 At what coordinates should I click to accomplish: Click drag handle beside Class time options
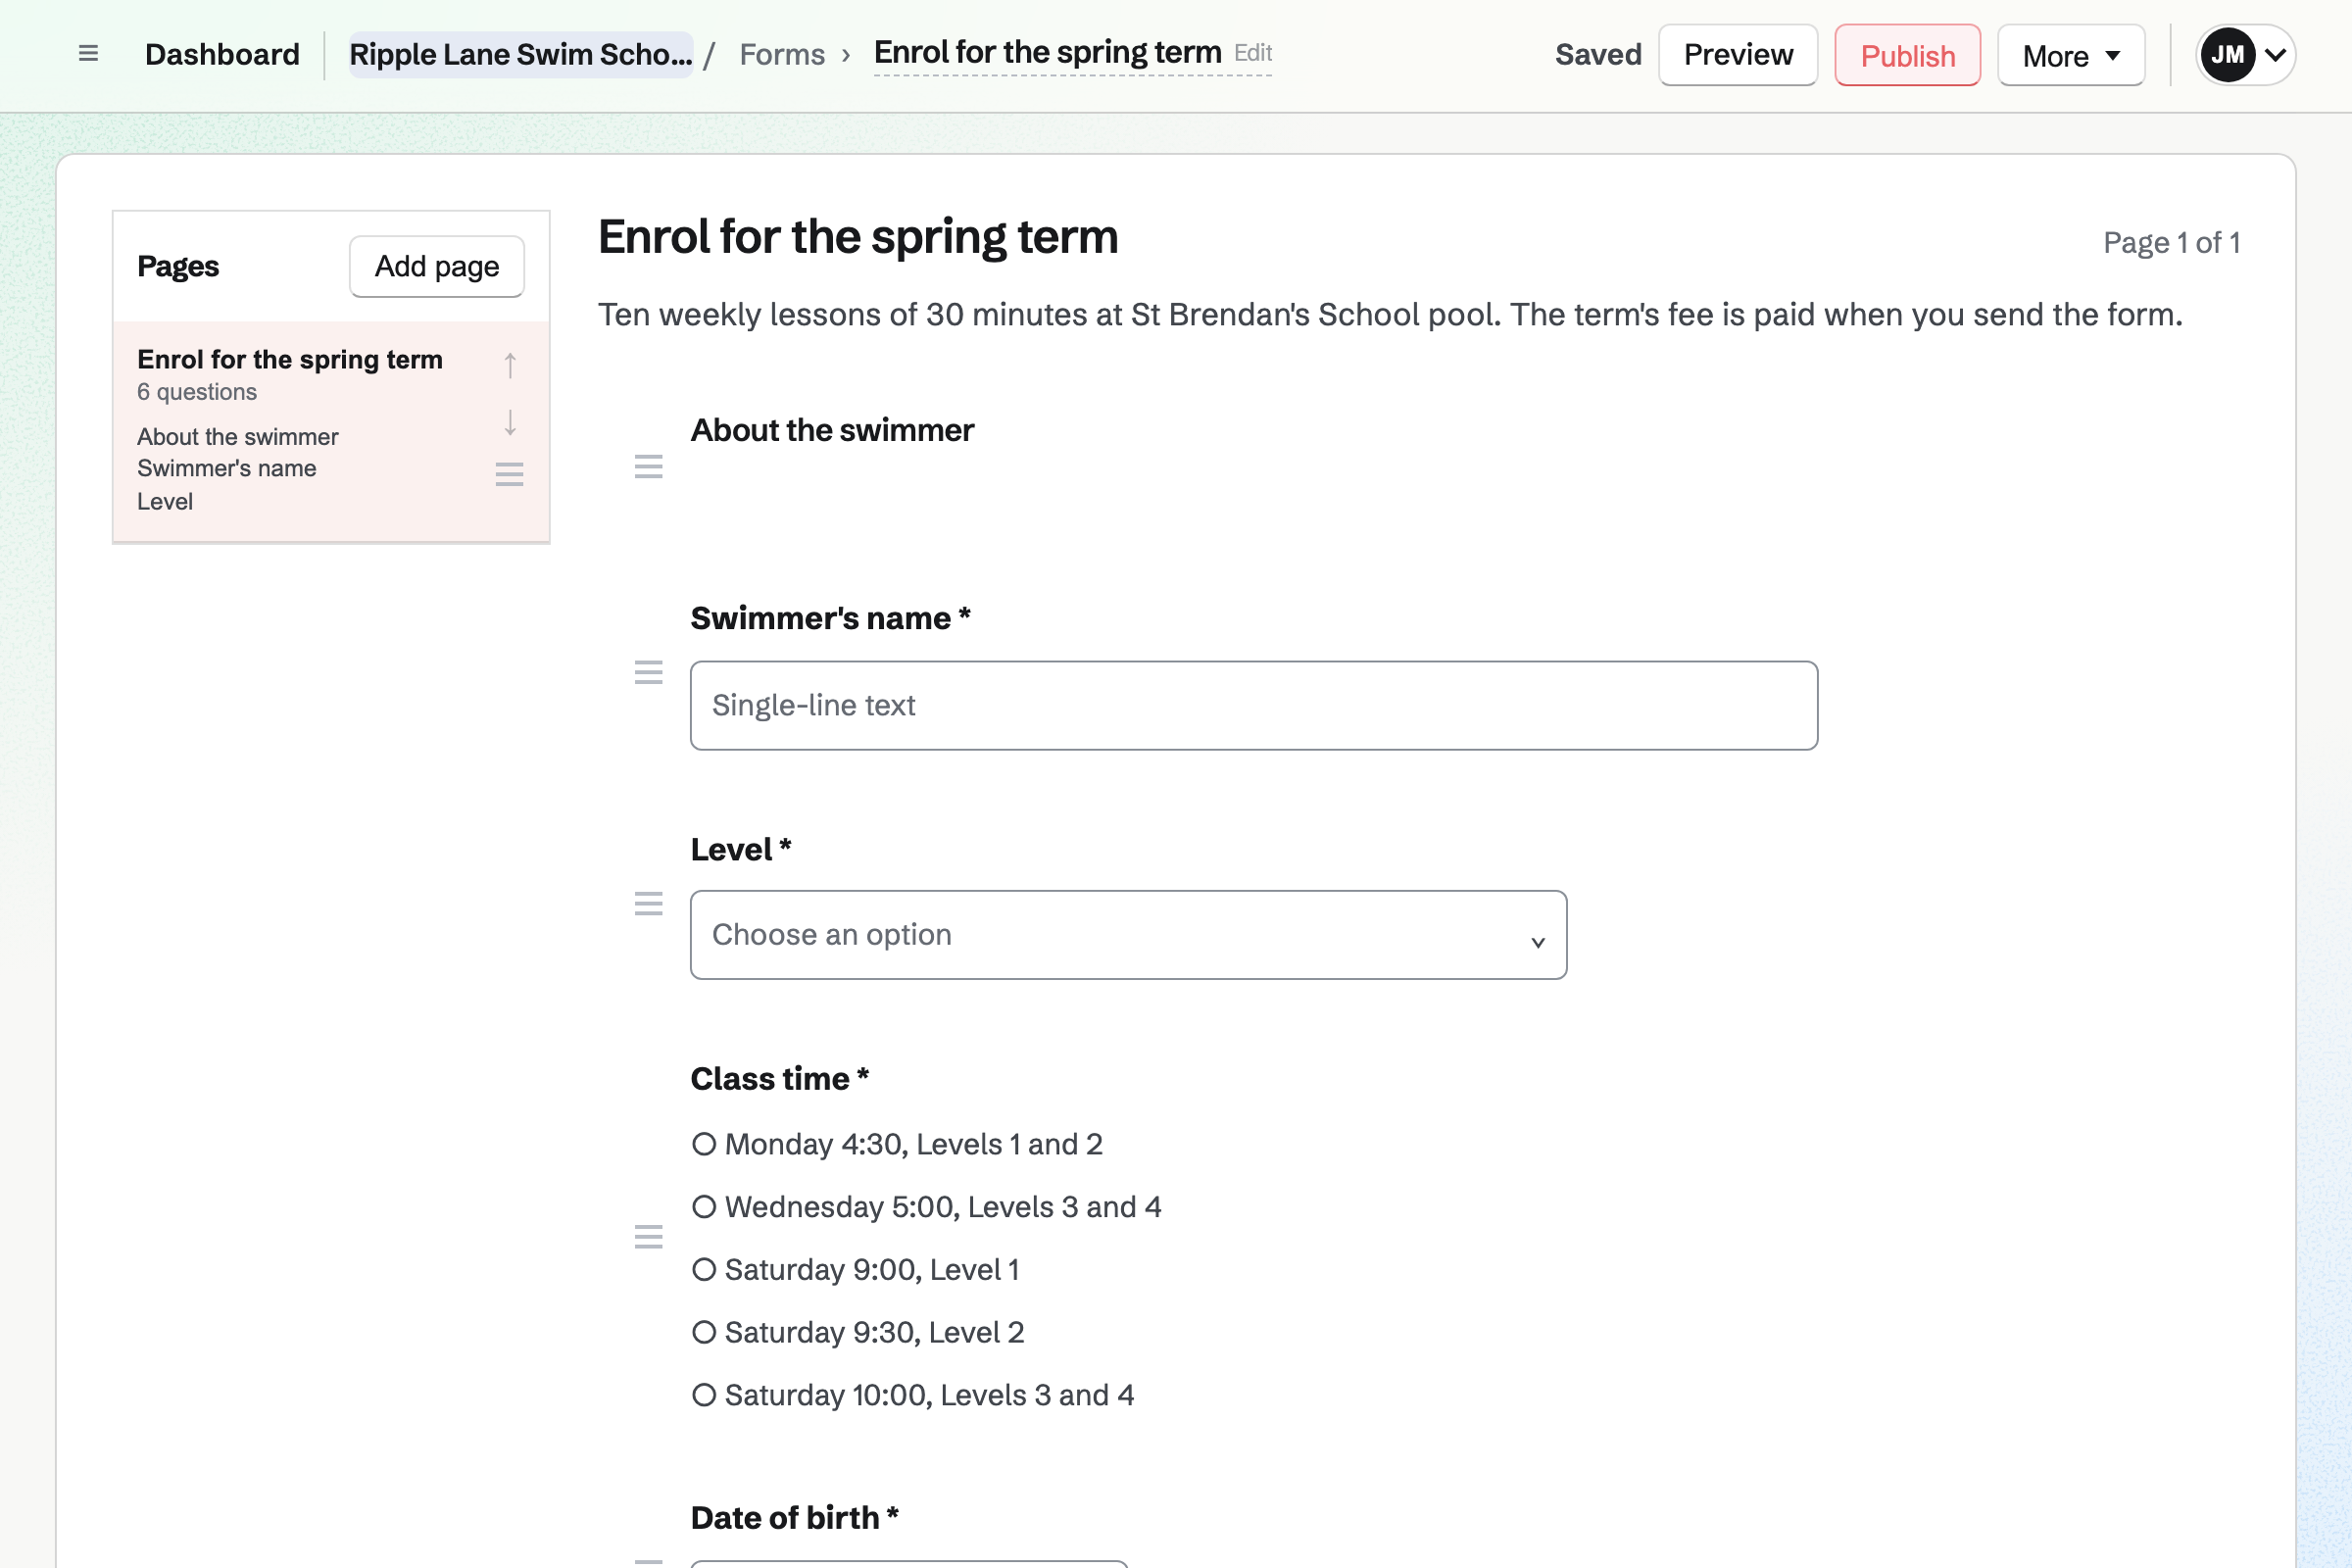649,1237
